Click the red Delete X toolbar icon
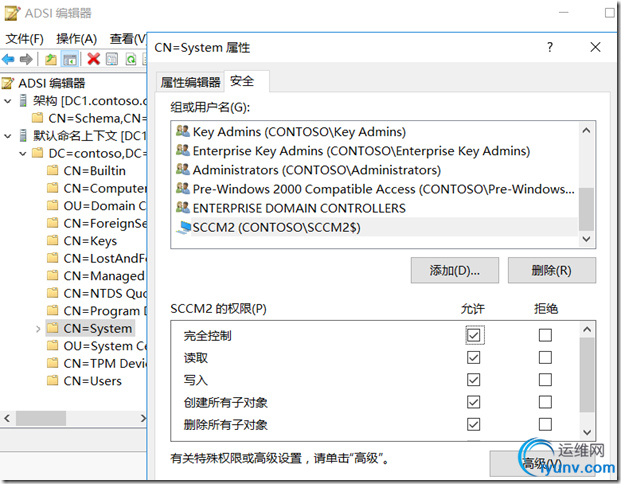 click(x=93, y=59)
